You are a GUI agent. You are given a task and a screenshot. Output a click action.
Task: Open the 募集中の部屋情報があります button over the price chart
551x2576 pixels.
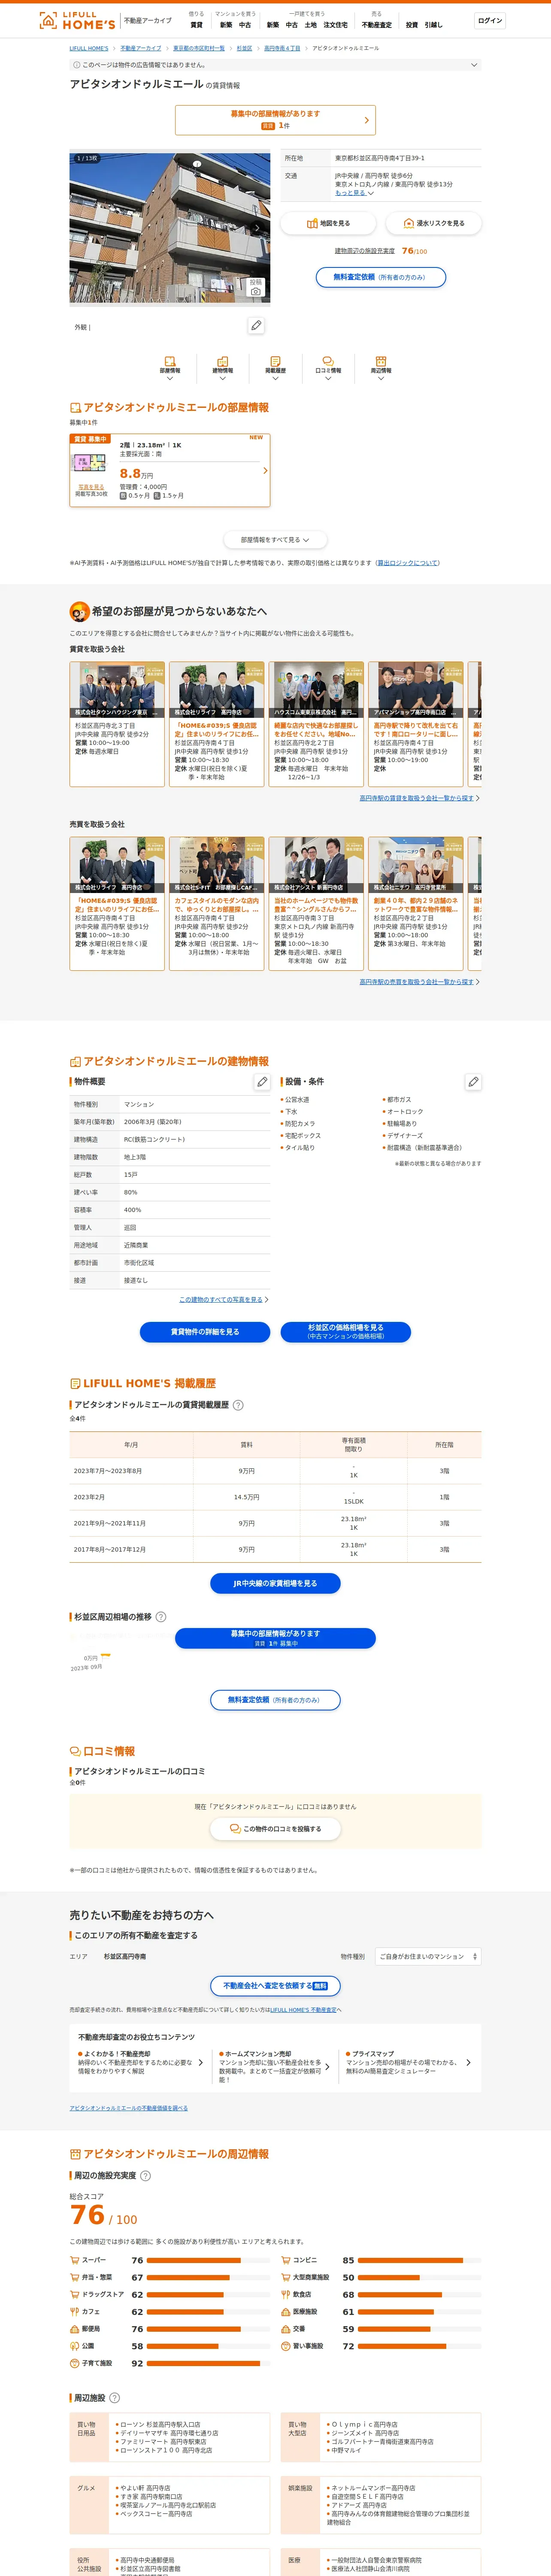[x=275, y=1638]
